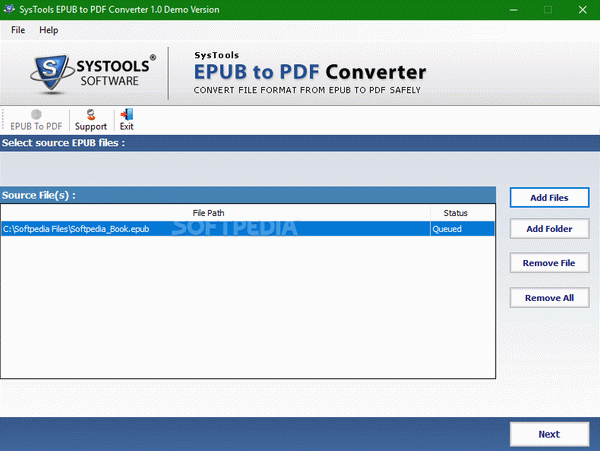The height and width of the screenshot is (451, 600).
Task: Click the Exit toolbar icon
Action: tap(127, 120)
